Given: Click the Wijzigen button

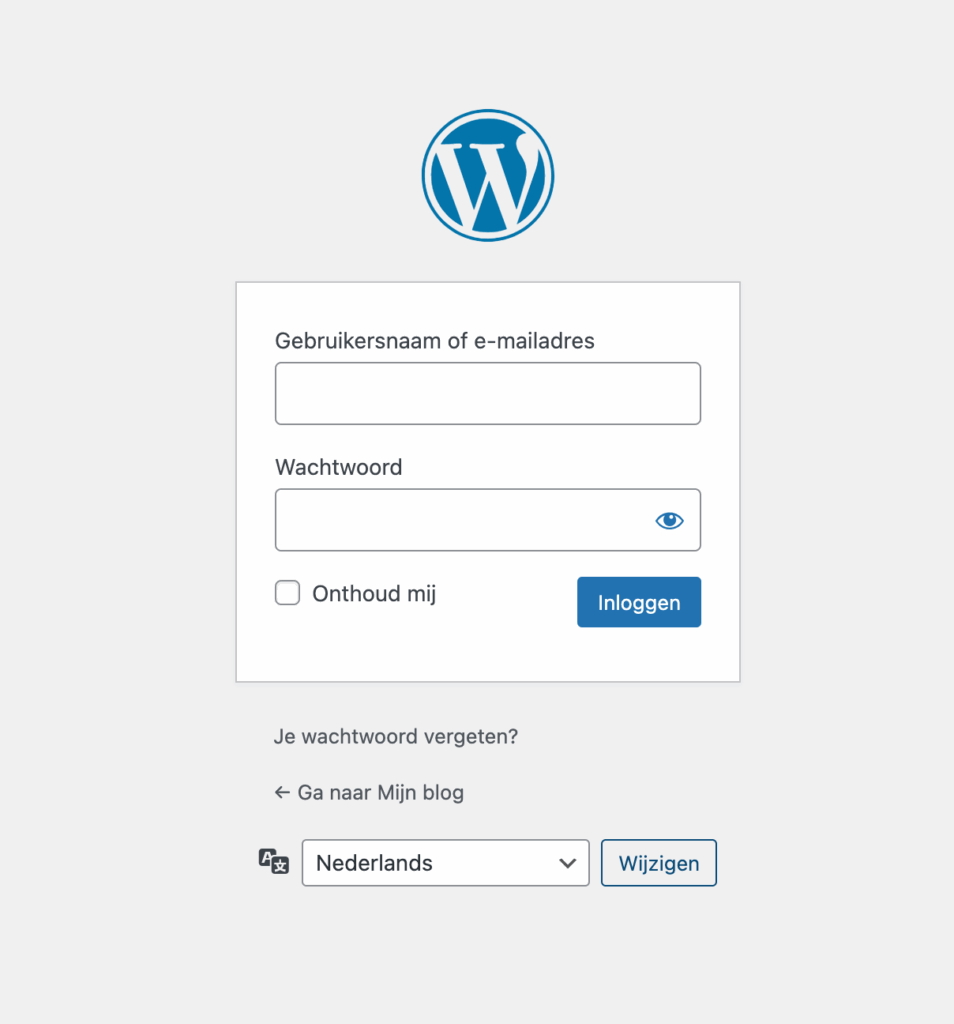Looking at the screenshot, I should tap(659, 863).
